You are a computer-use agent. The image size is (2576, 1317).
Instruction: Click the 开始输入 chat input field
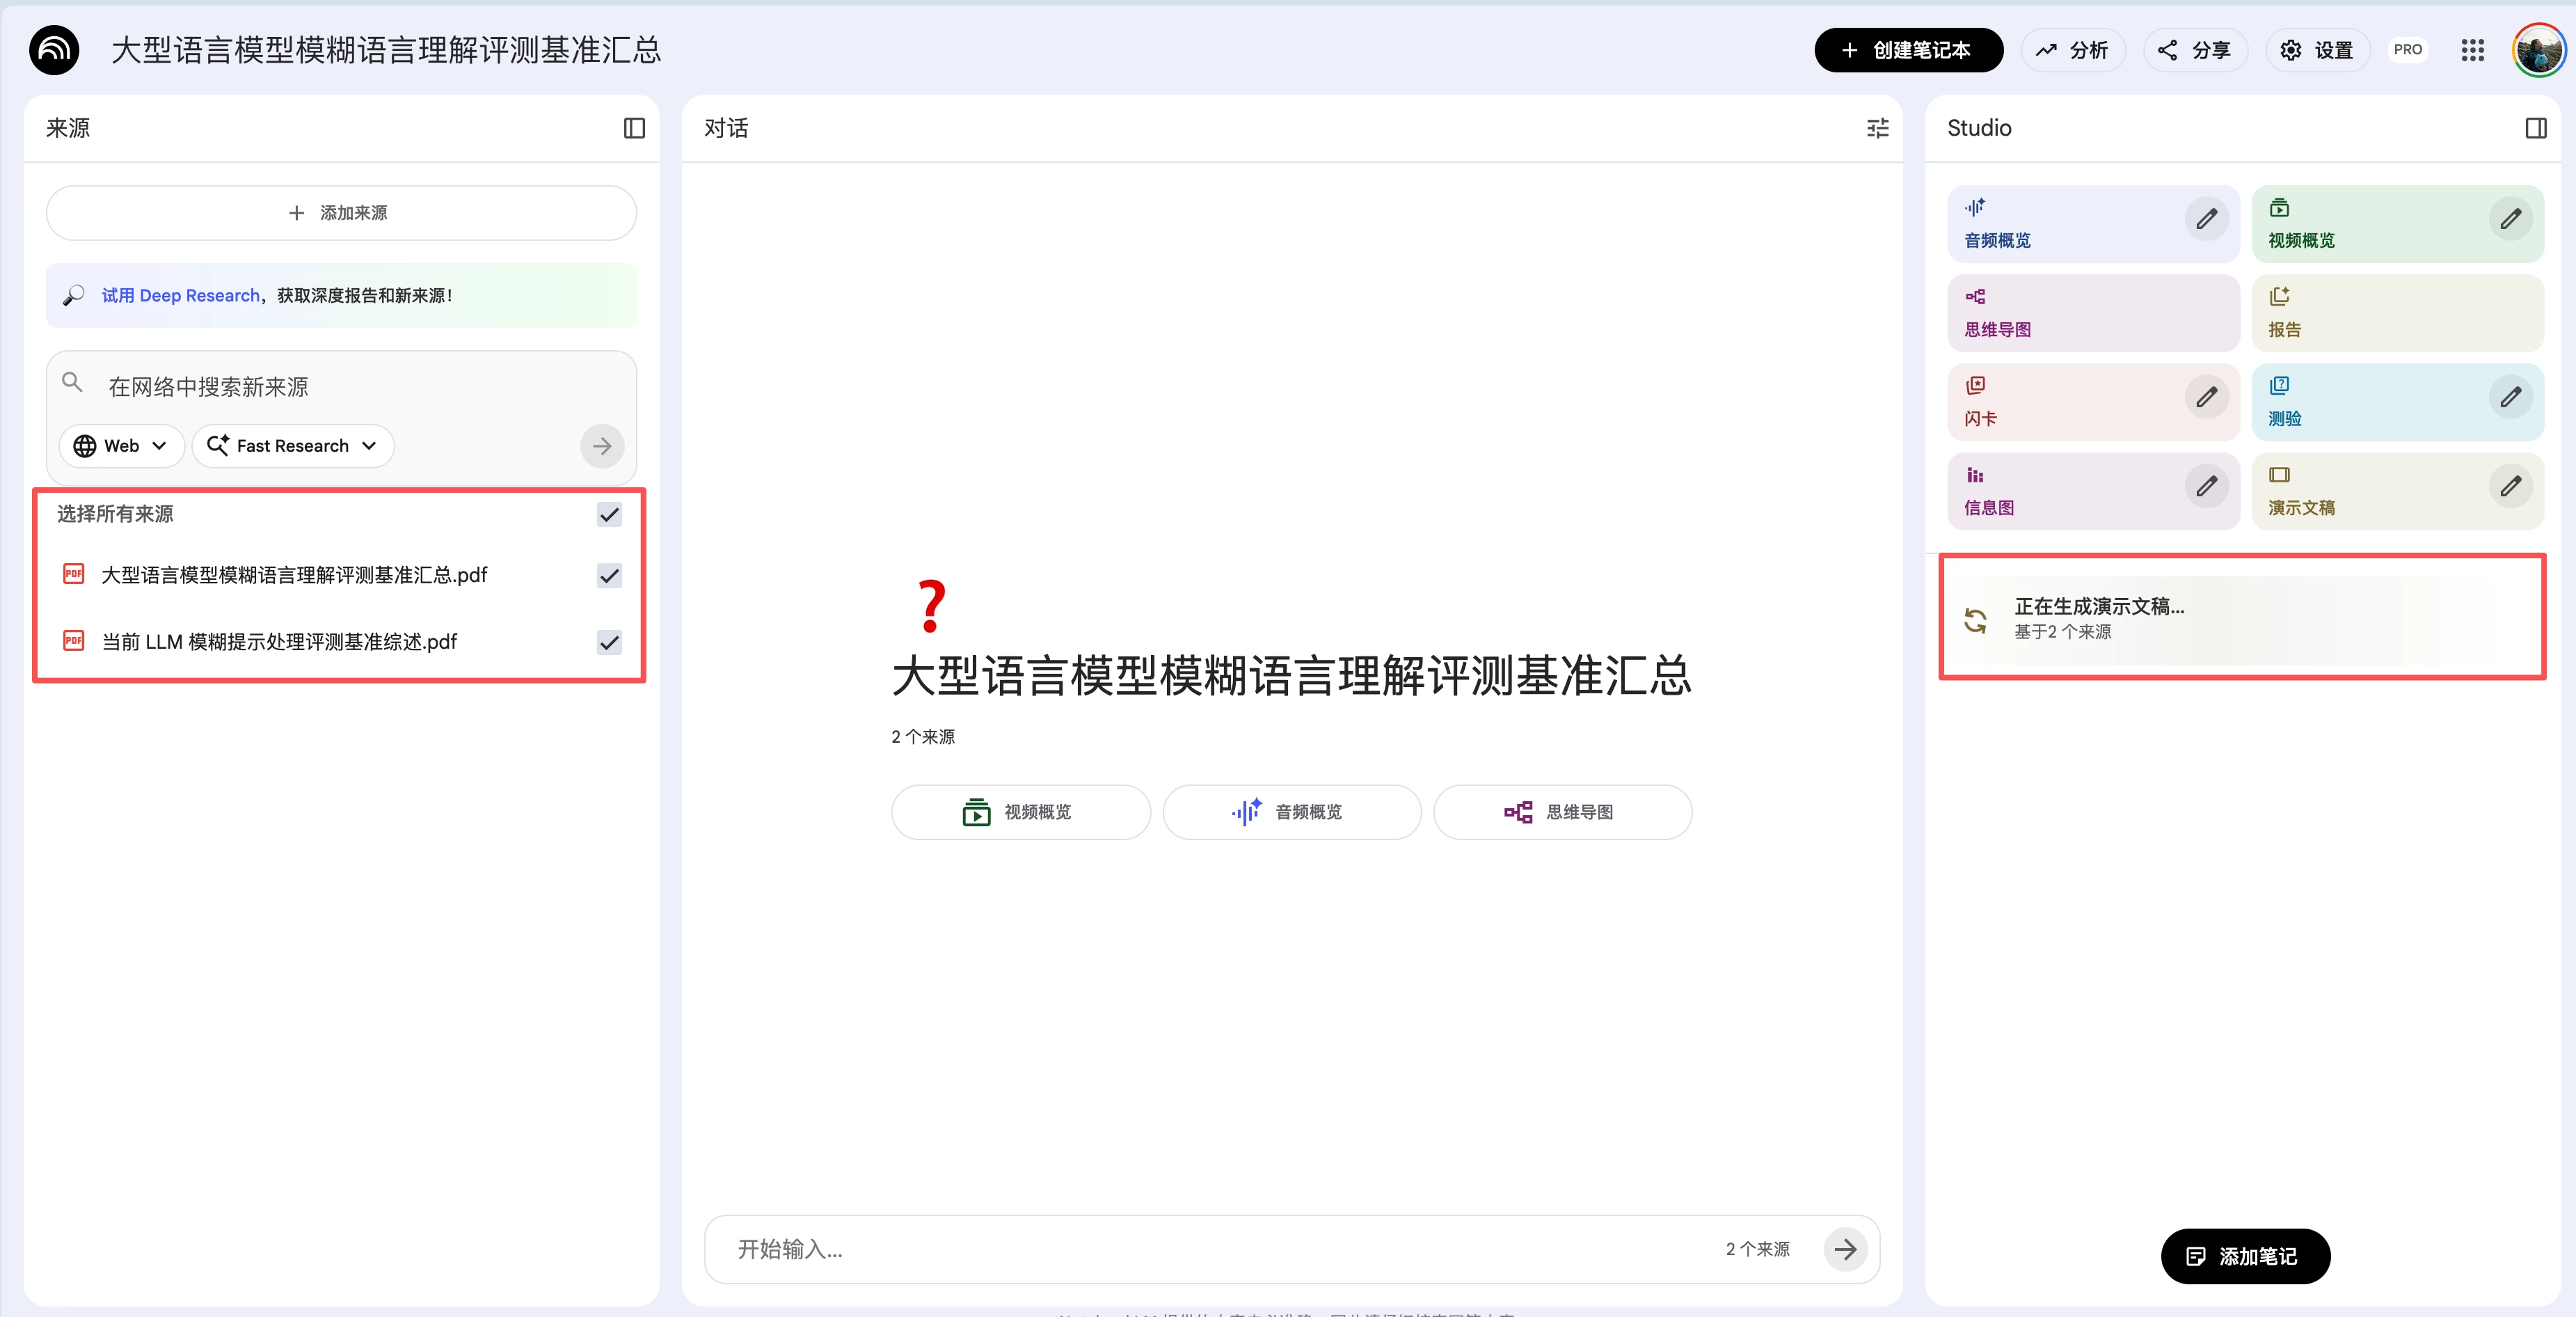(x=1200, y=1249)
